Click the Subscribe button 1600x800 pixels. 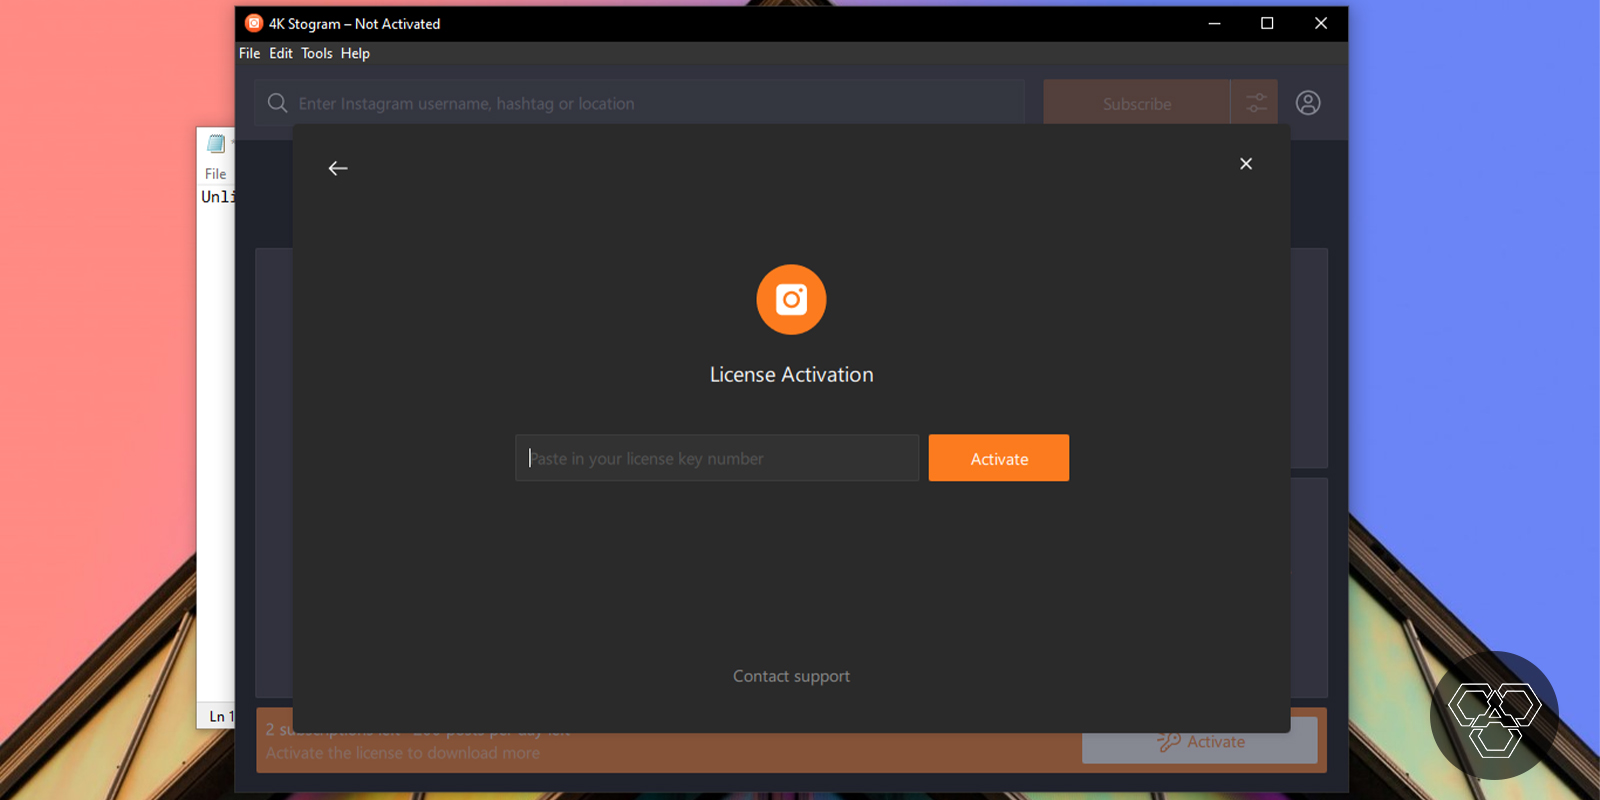coord(1137,103)
